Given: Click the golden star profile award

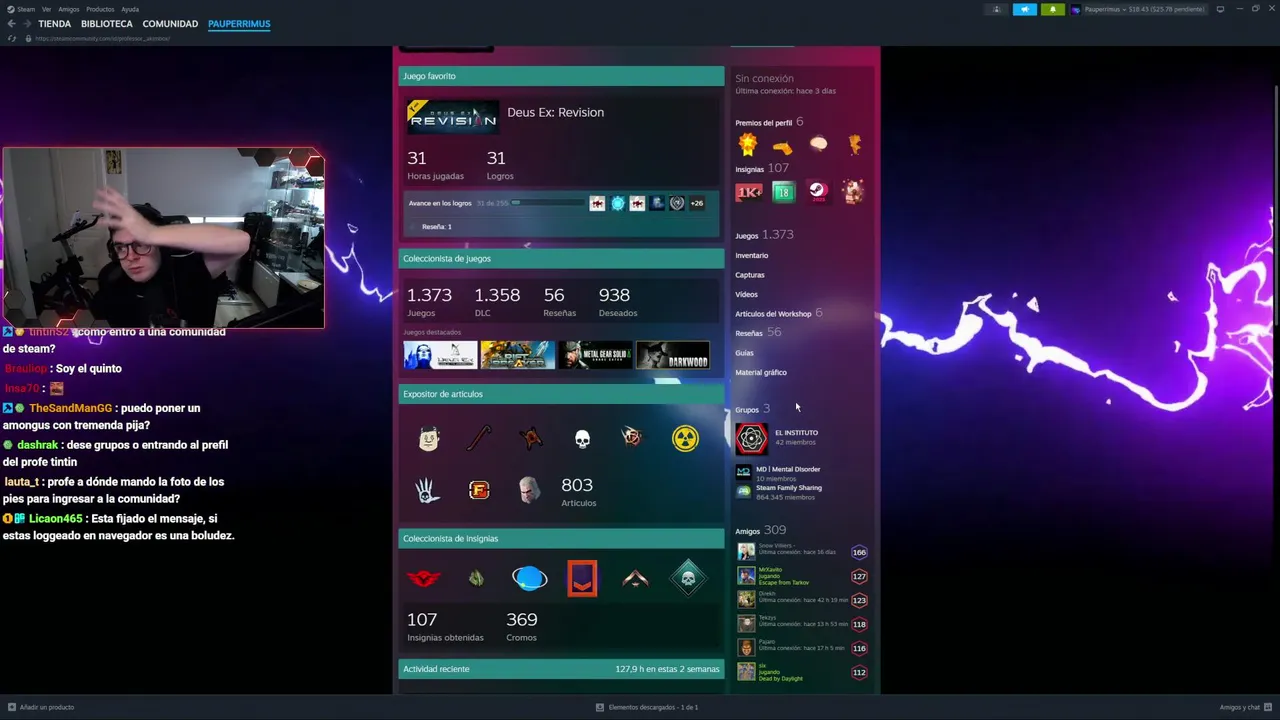Looking at the screenshot, I should point(748,145).
